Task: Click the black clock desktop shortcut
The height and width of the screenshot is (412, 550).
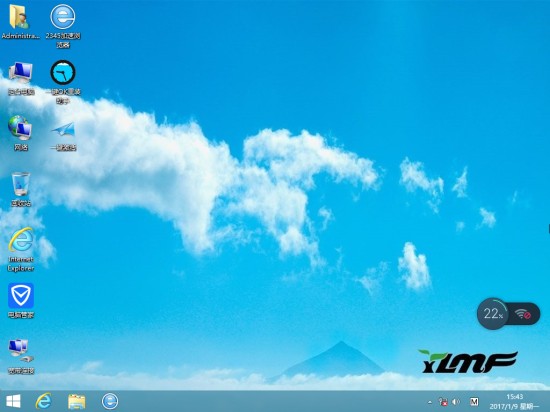Action: pyautogui.click(x=63, y=82)
